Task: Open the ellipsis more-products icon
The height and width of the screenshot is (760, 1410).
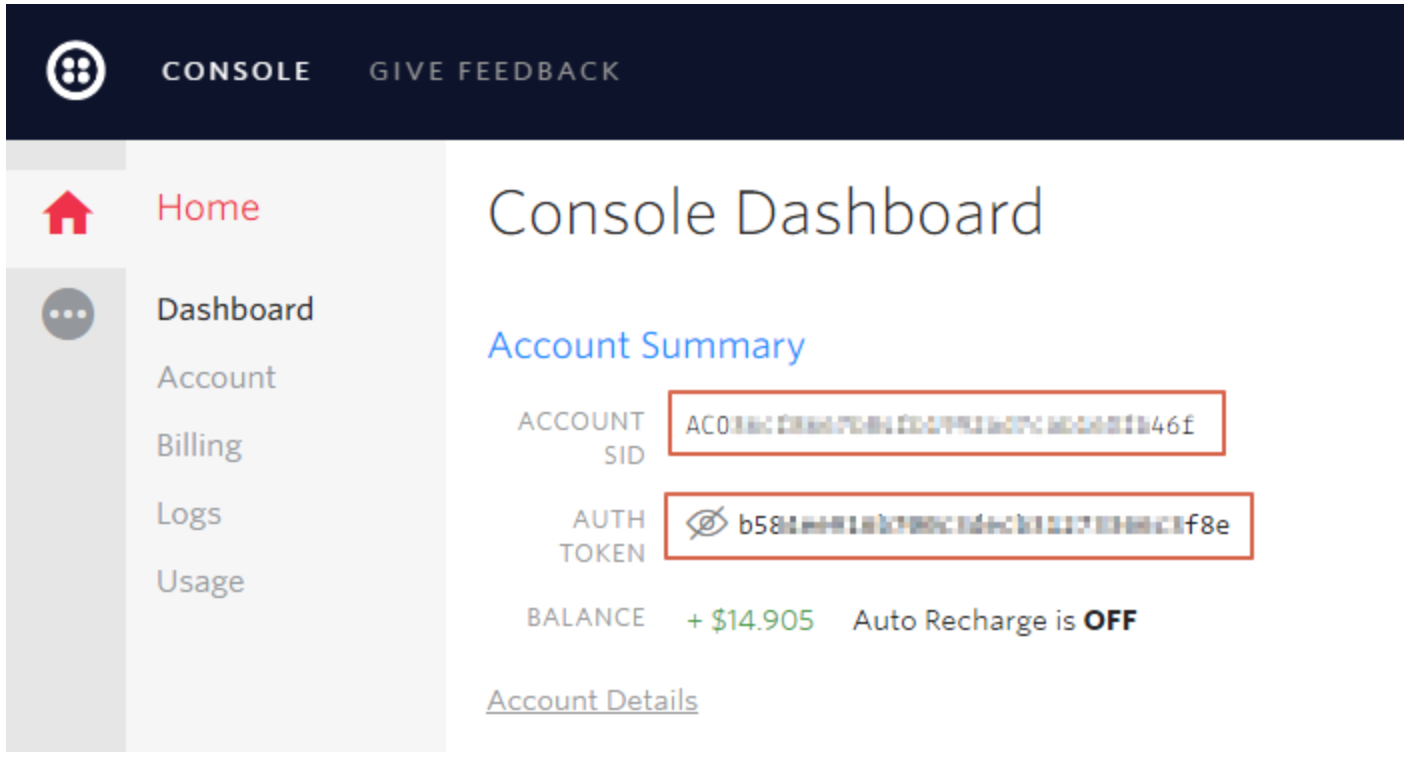Action: click(68, 314)
